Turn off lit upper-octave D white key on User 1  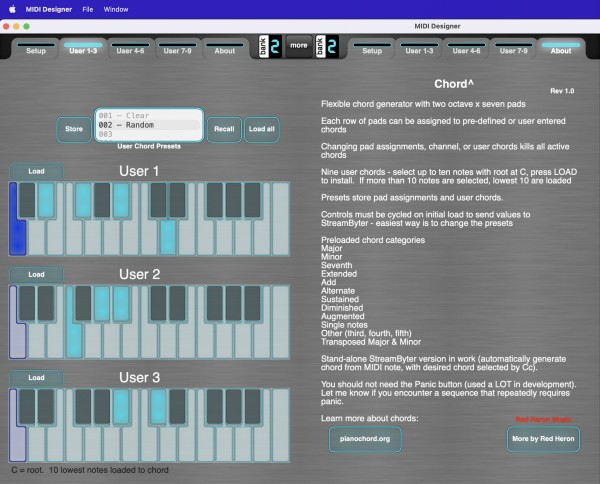click(168, 239)
